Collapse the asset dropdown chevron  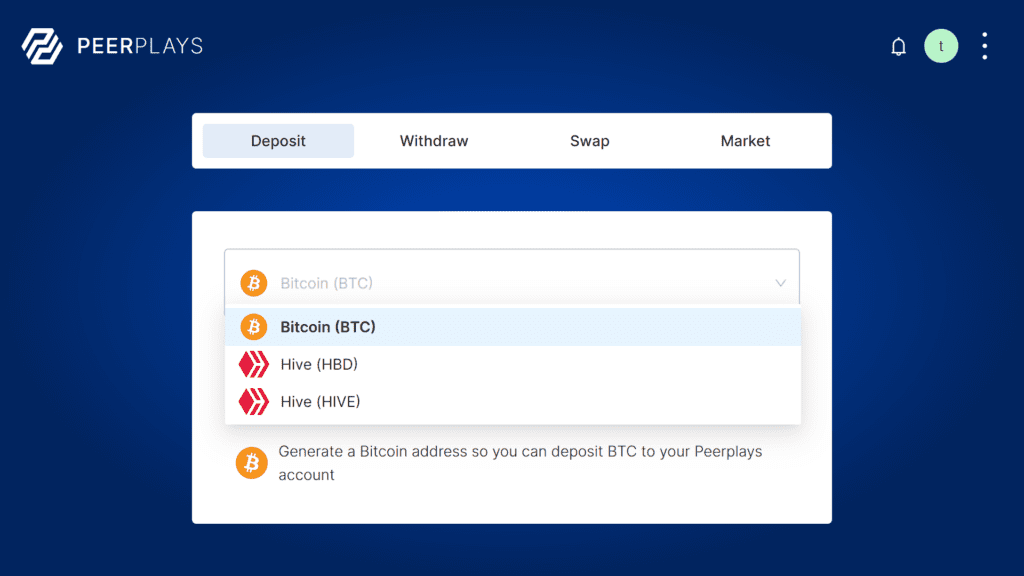(x=780, y=283)
